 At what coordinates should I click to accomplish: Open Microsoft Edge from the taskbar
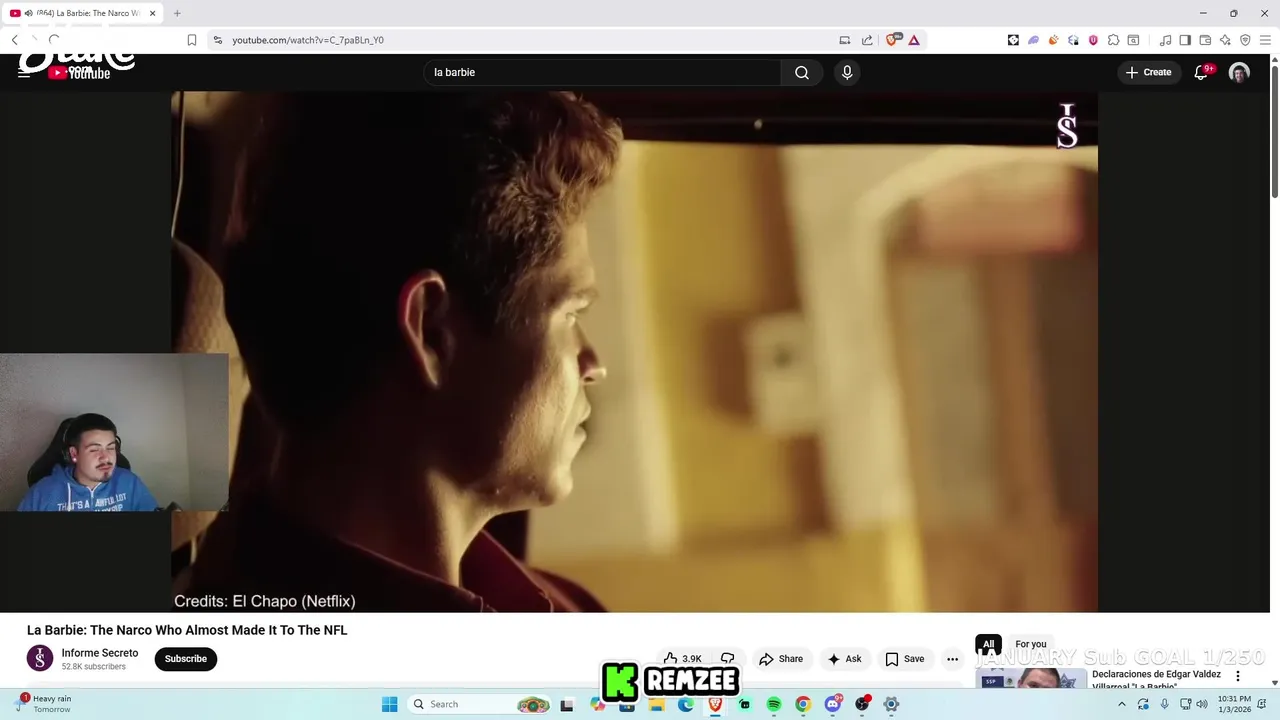click(x=686, y=704)
